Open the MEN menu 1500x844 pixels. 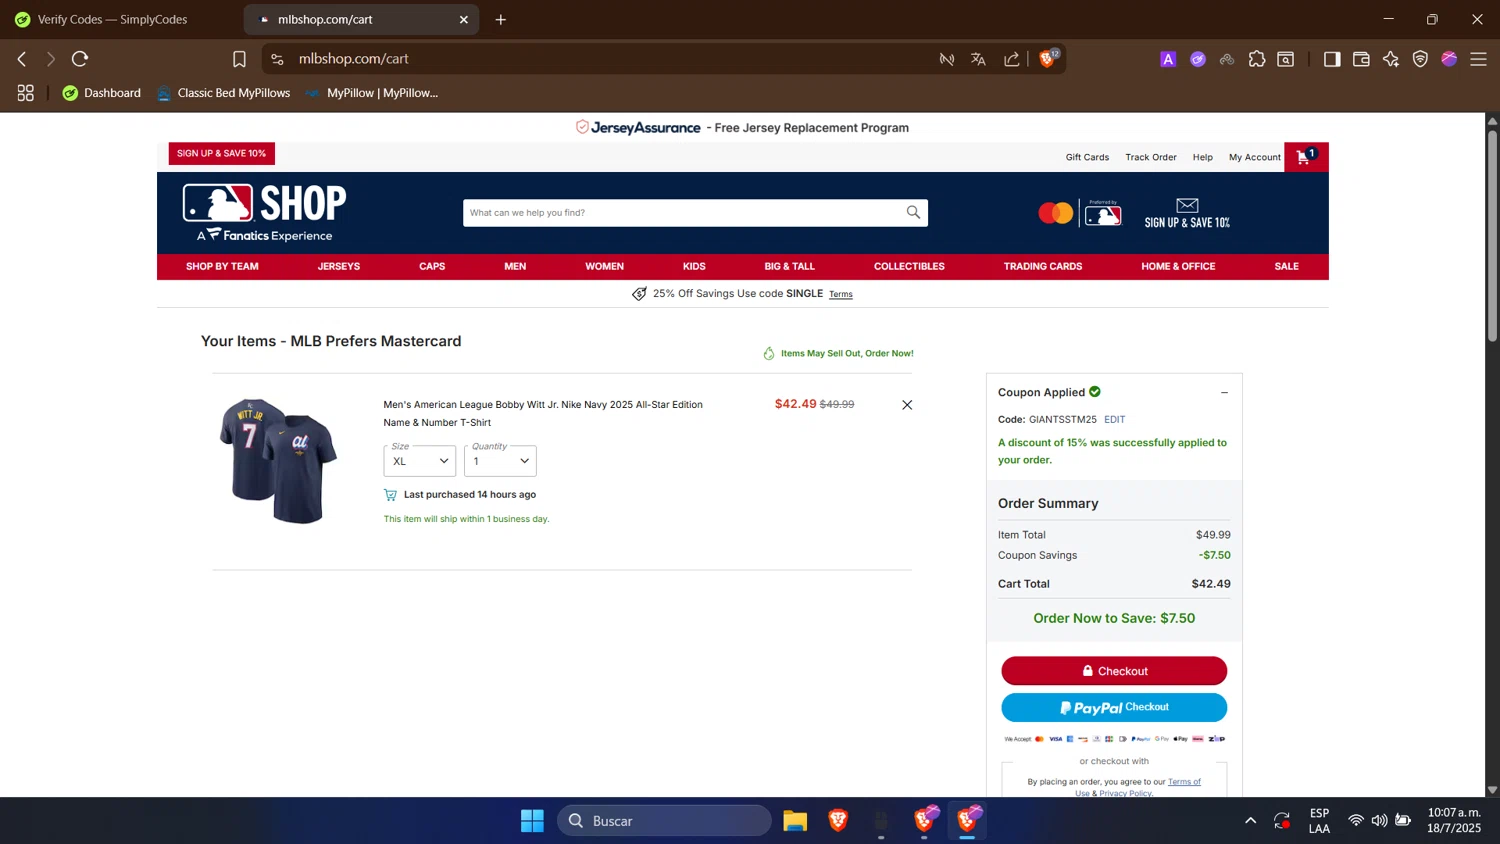[515, 267]
